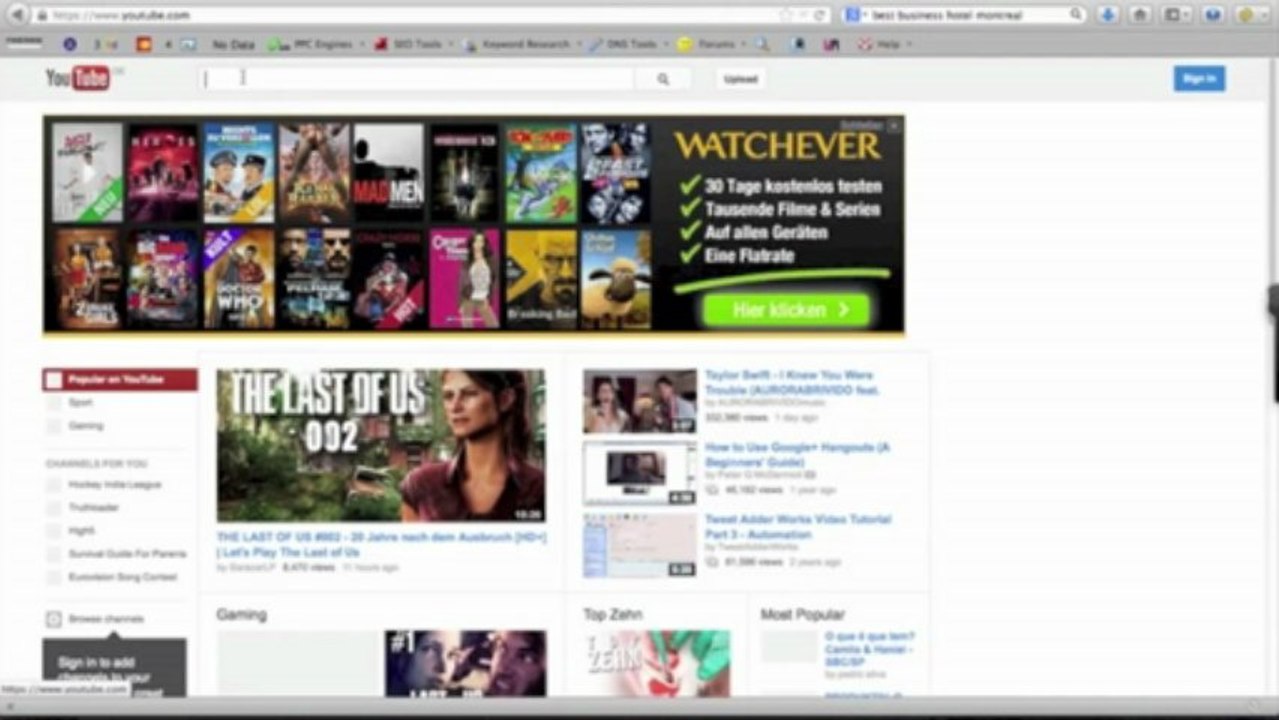
Task: Open the search engine selector dropdown
Action: point(855,15)
